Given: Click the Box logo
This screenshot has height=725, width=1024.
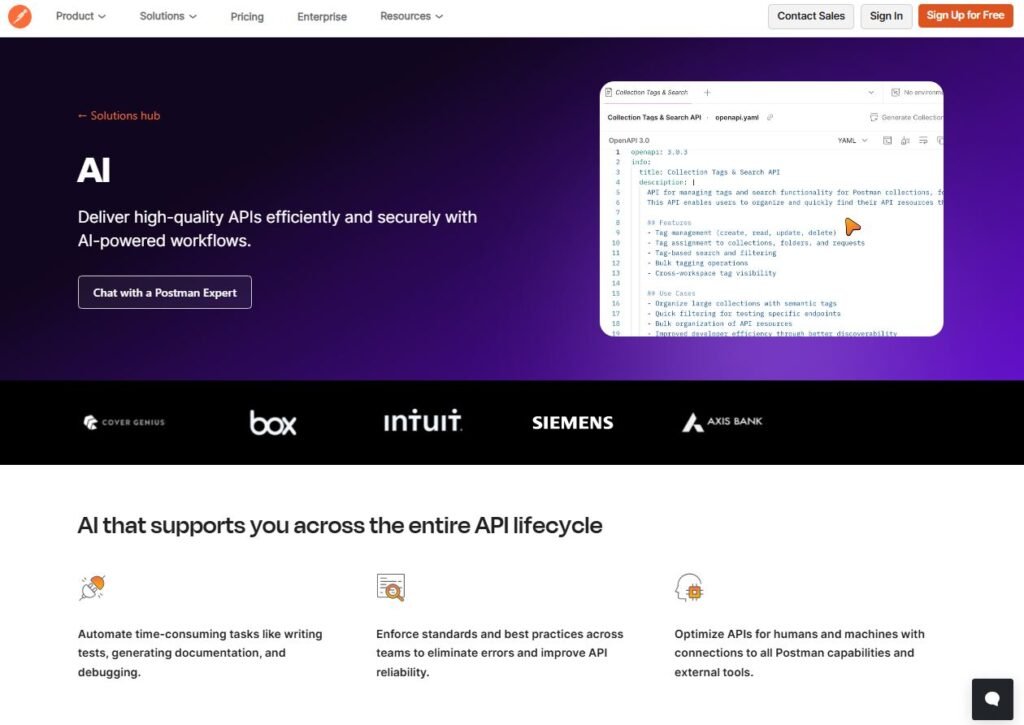Looking at the screenshot, I should [x=273, y=422].
